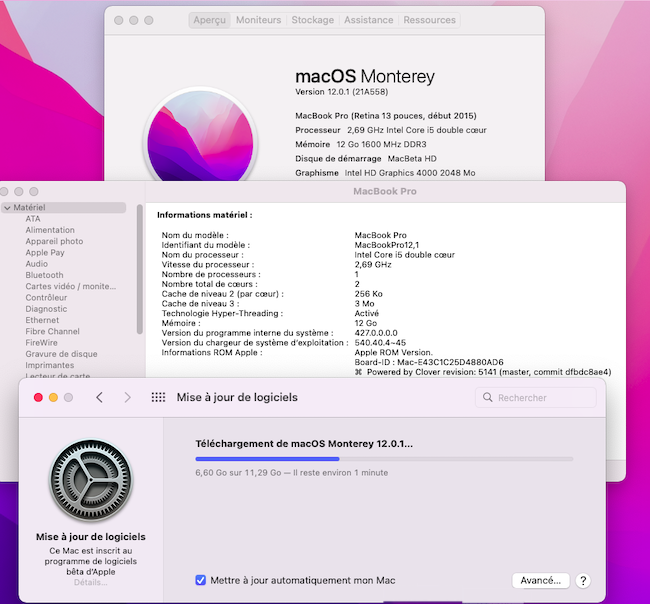The image size is (650, 604).
Task: Click the Version 12.0.1 (21A558) text
Action: tap(342, 92)
